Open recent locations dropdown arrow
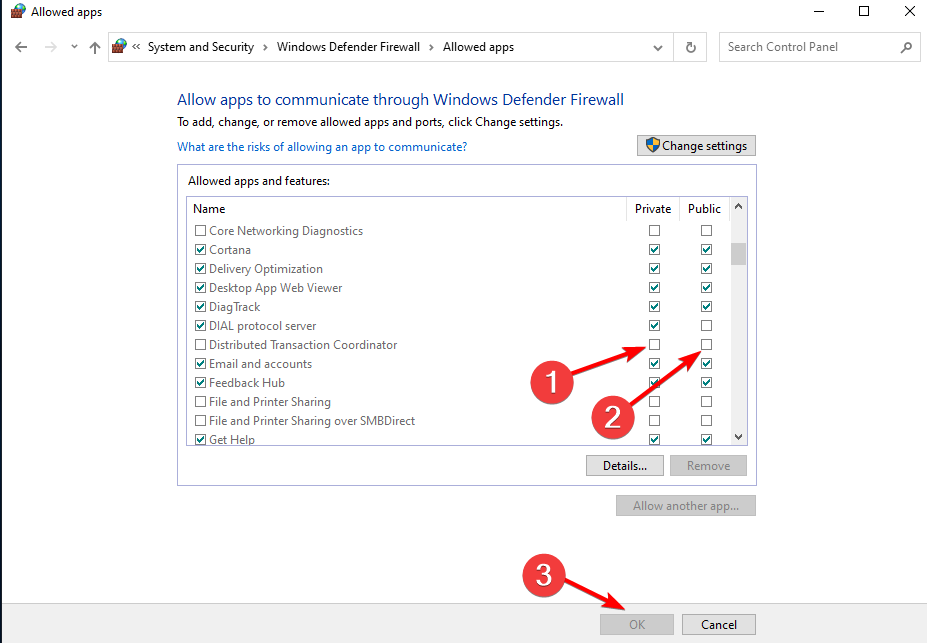Image resolution: width=927 pixels, height=643 pixels. point(74,47)
